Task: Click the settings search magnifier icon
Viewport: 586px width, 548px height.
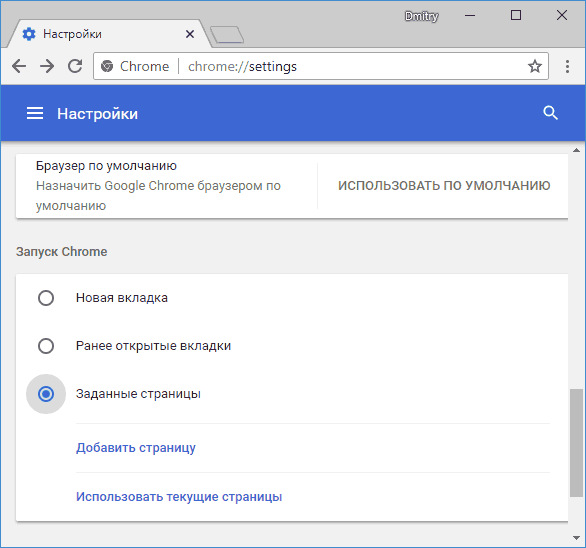Action: (550, 113)
